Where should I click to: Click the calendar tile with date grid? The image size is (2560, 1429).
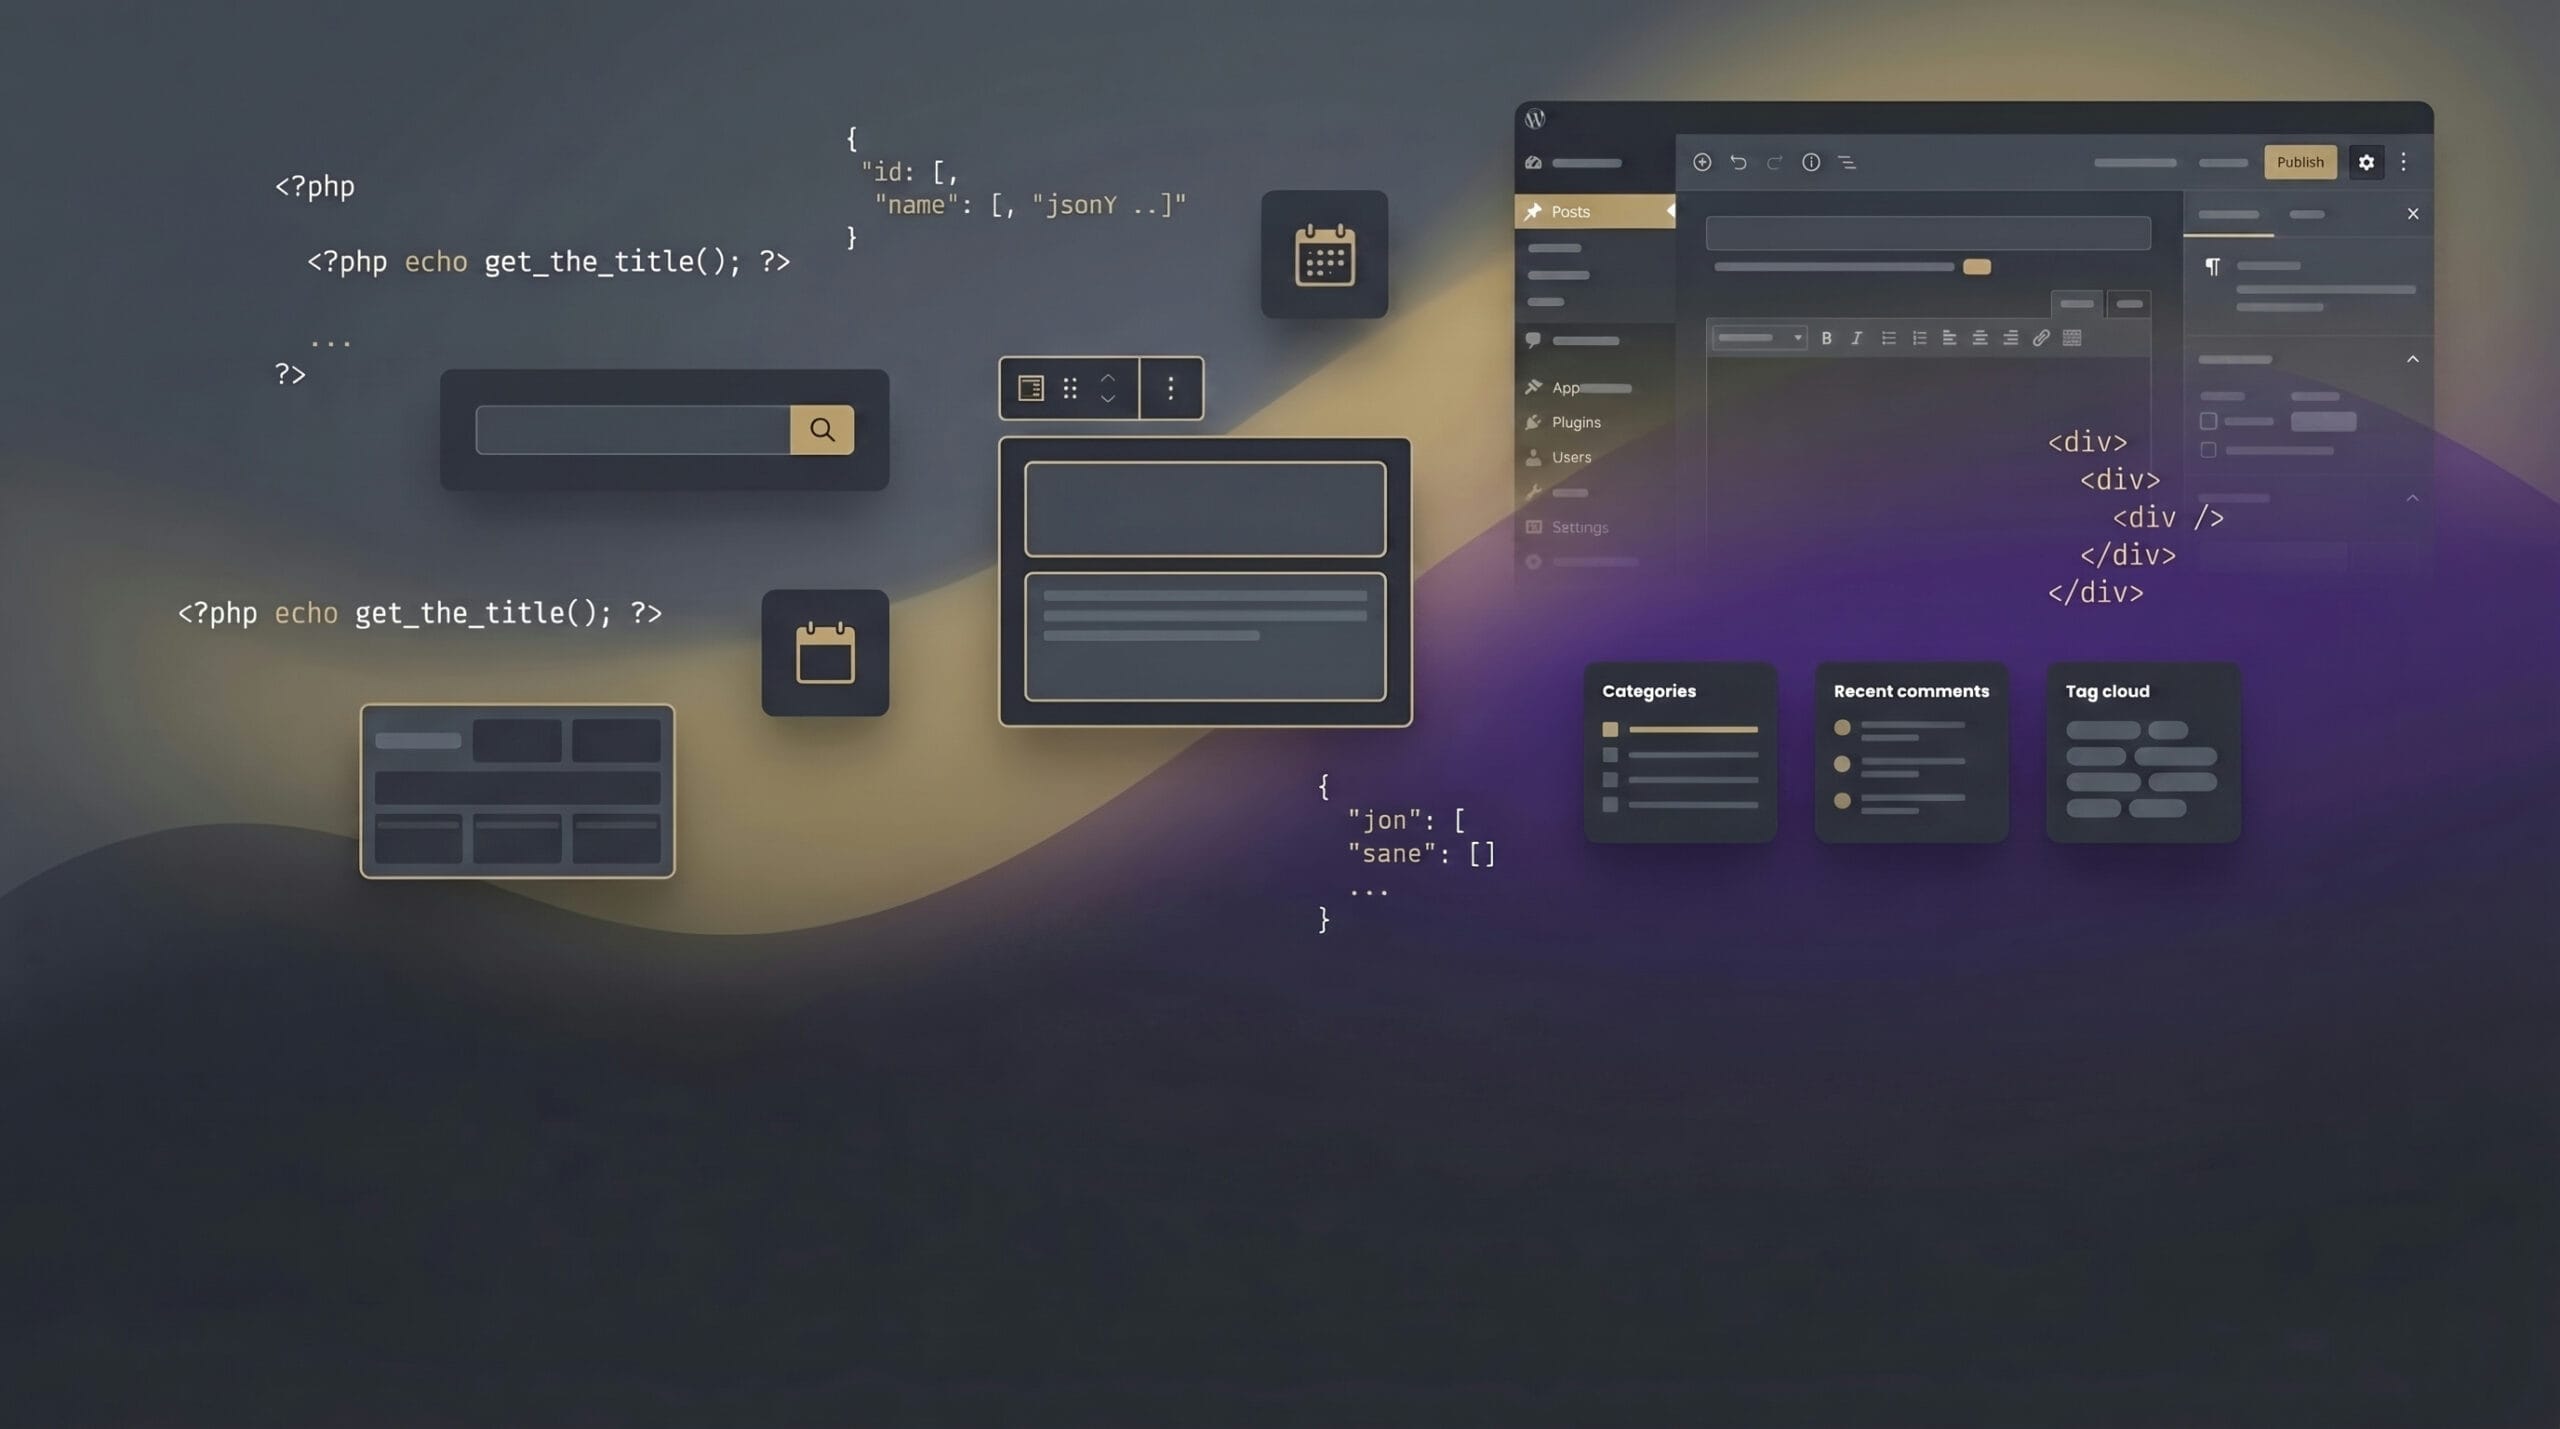[1324, 255]
